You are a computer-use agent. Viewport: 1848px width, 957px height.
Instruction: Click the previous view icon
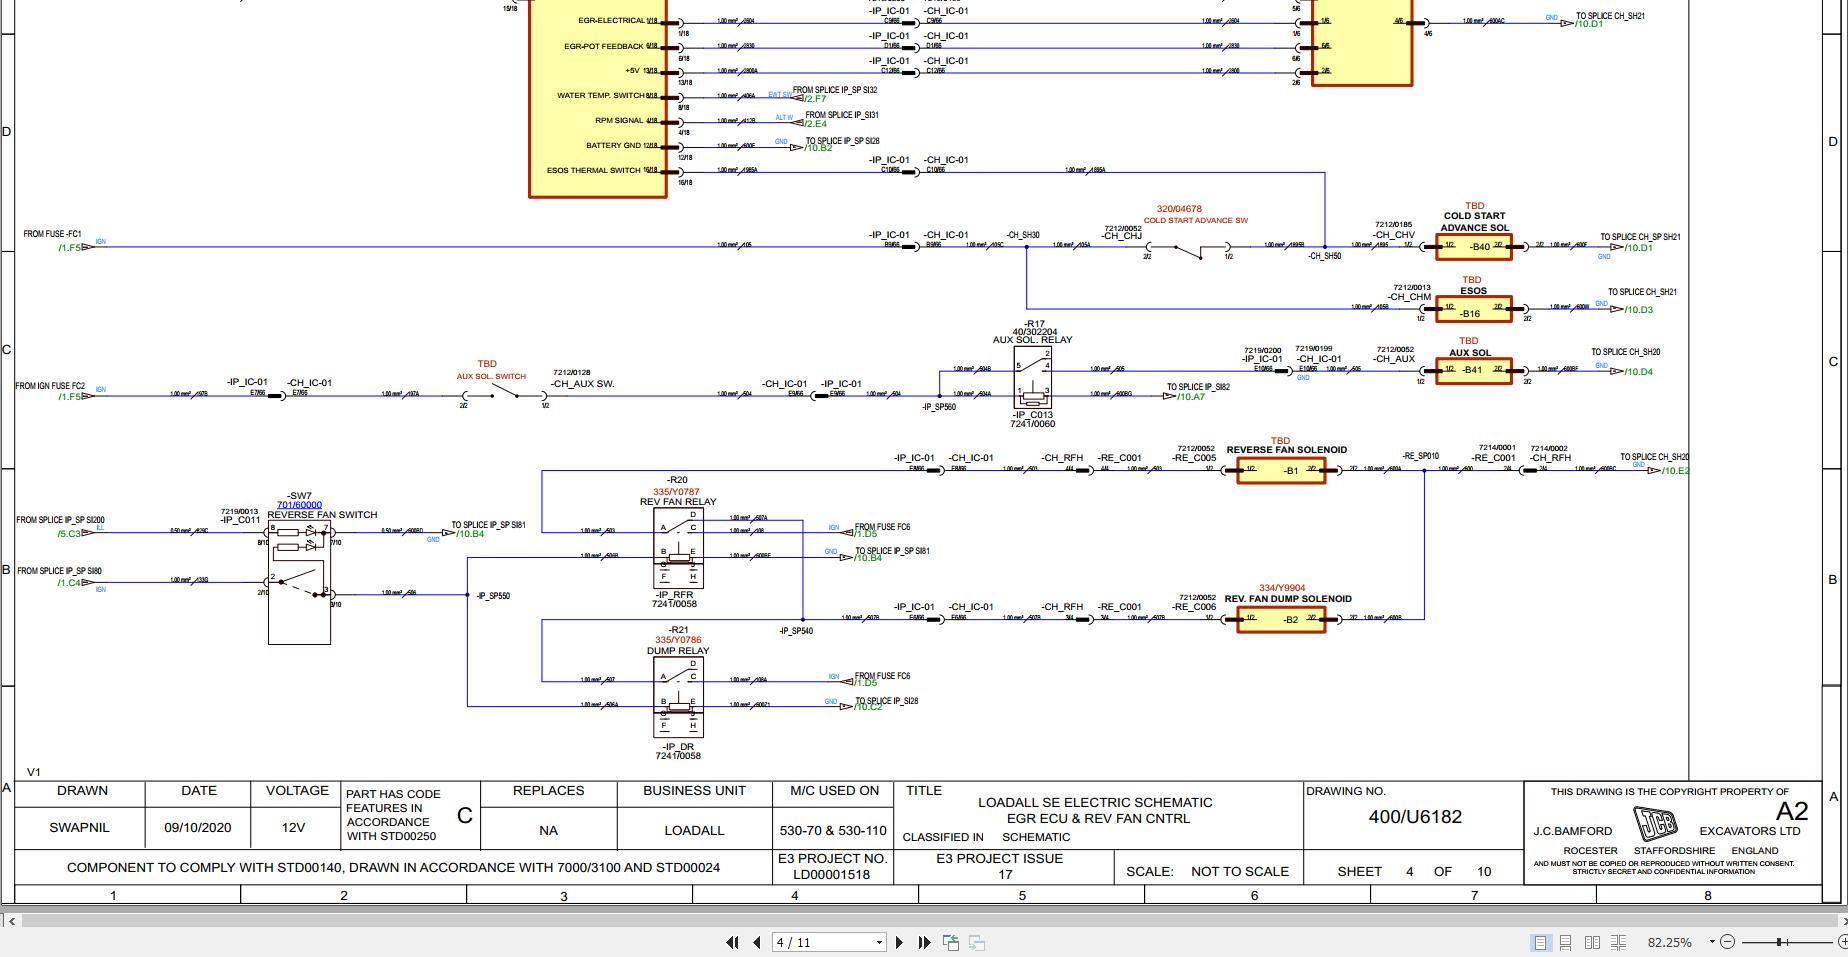(x=951, y=942)
